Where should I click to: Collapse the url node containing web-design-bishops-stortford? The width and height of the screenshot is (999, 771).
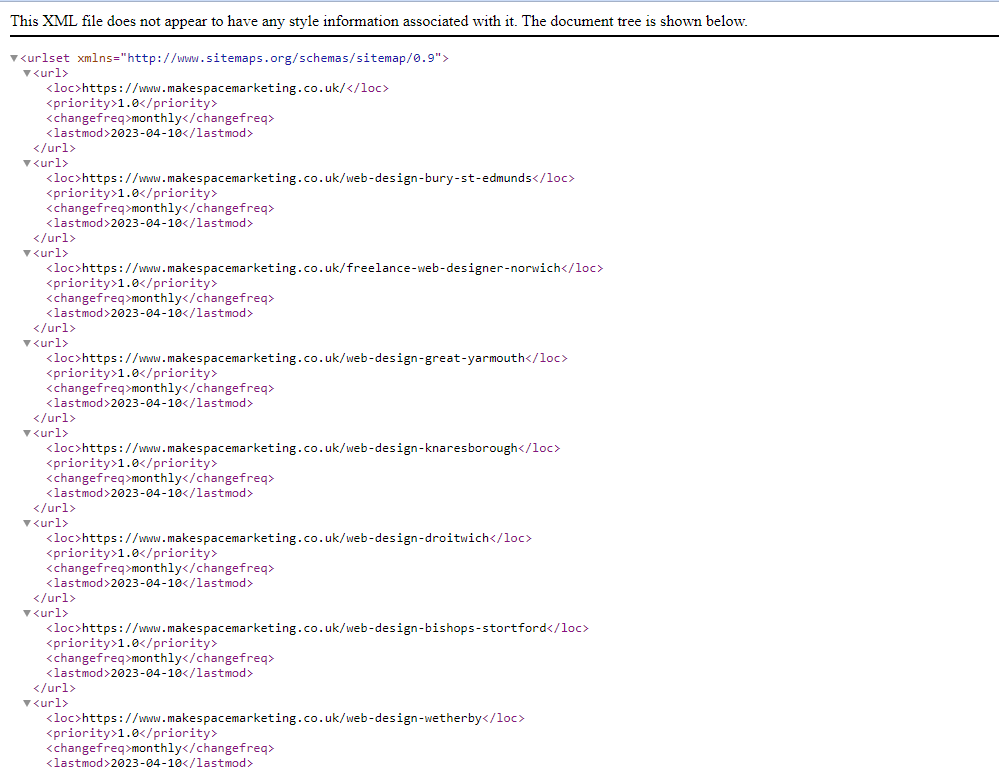(27, 613)
